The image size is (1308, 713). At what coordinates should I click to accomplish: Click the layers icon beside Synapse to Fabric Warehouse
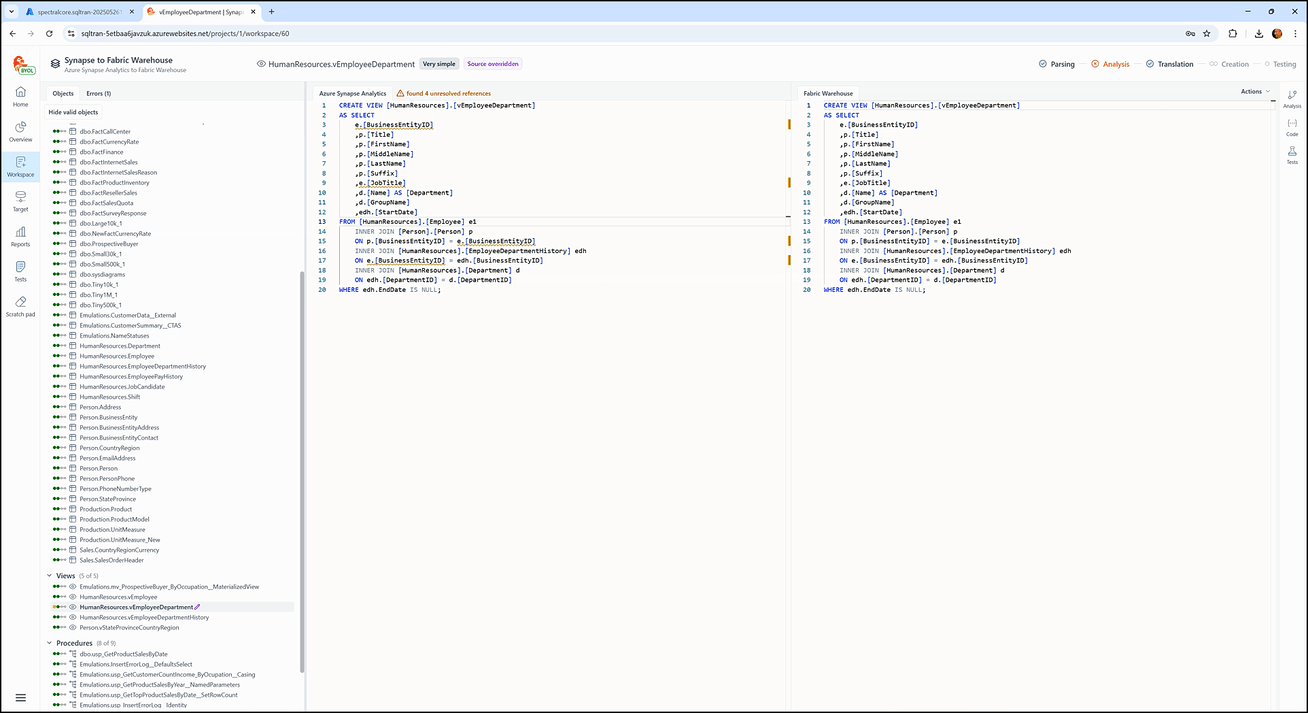(x=55, y=64)
